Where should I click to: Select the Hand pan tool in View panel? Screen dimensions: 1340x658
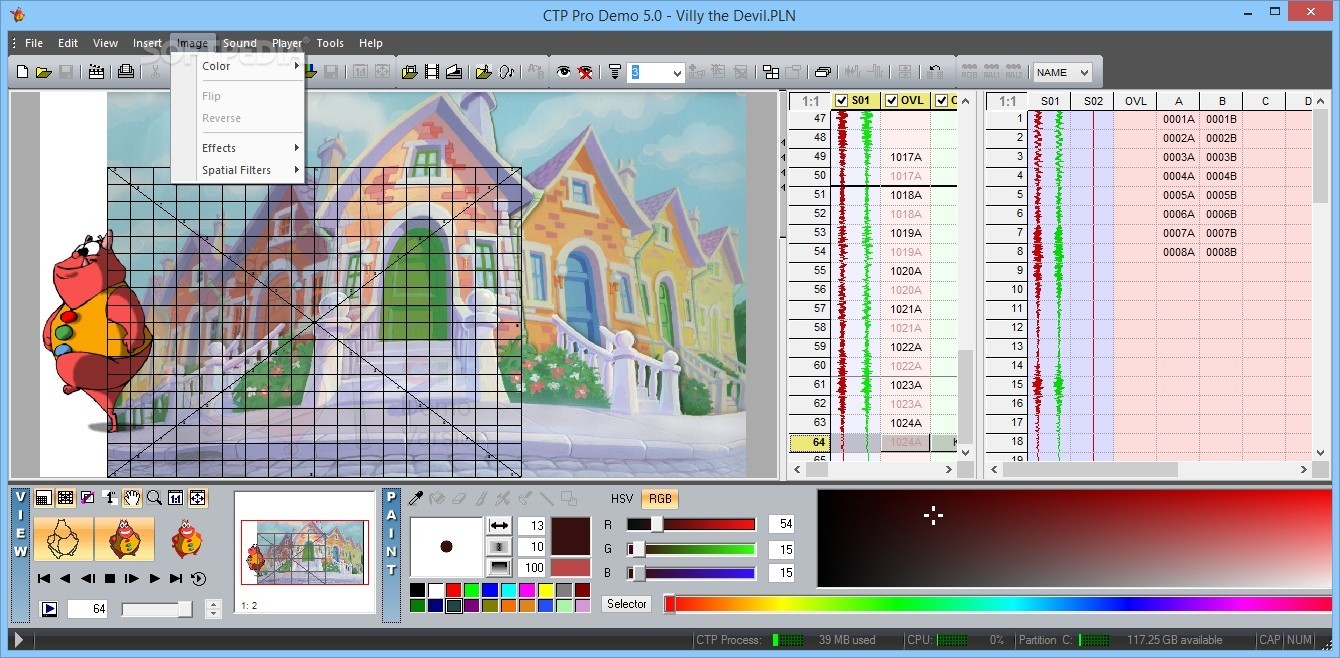click(132, 497)
